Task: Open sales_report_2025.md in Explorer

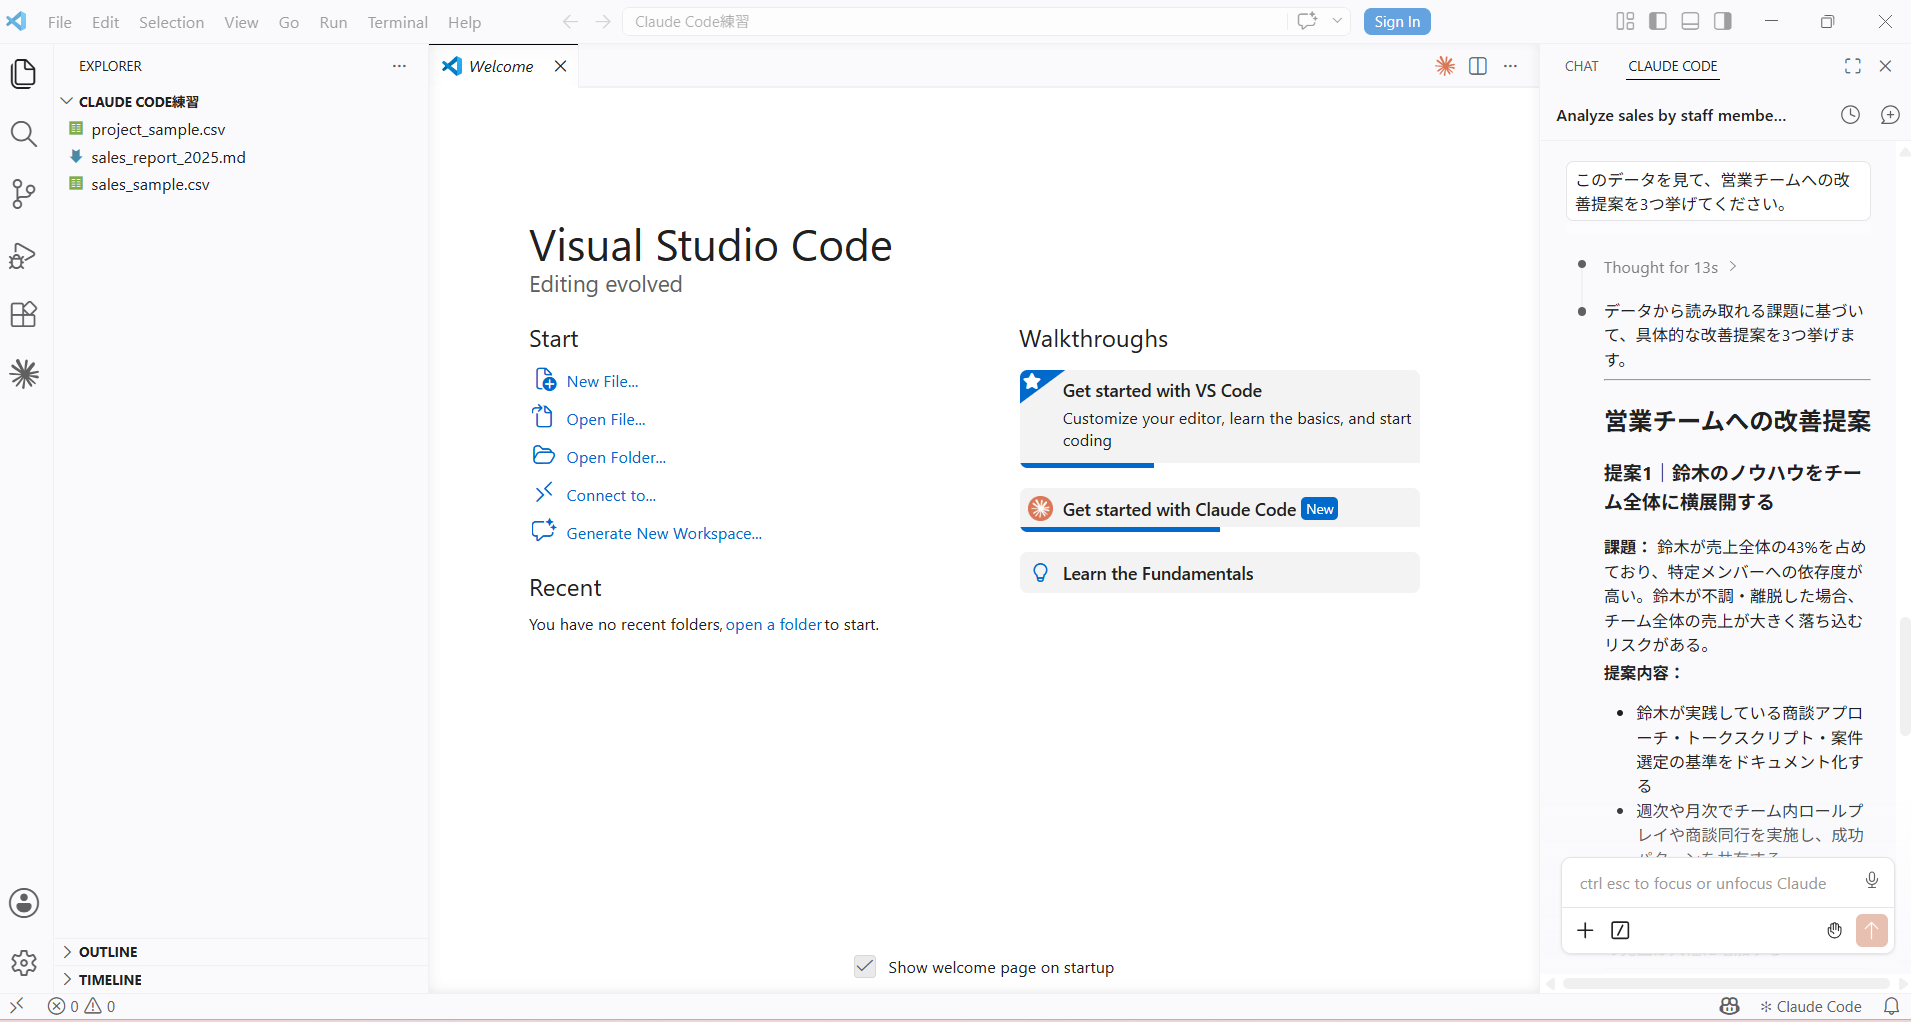Action: click(x=168, y=157)
